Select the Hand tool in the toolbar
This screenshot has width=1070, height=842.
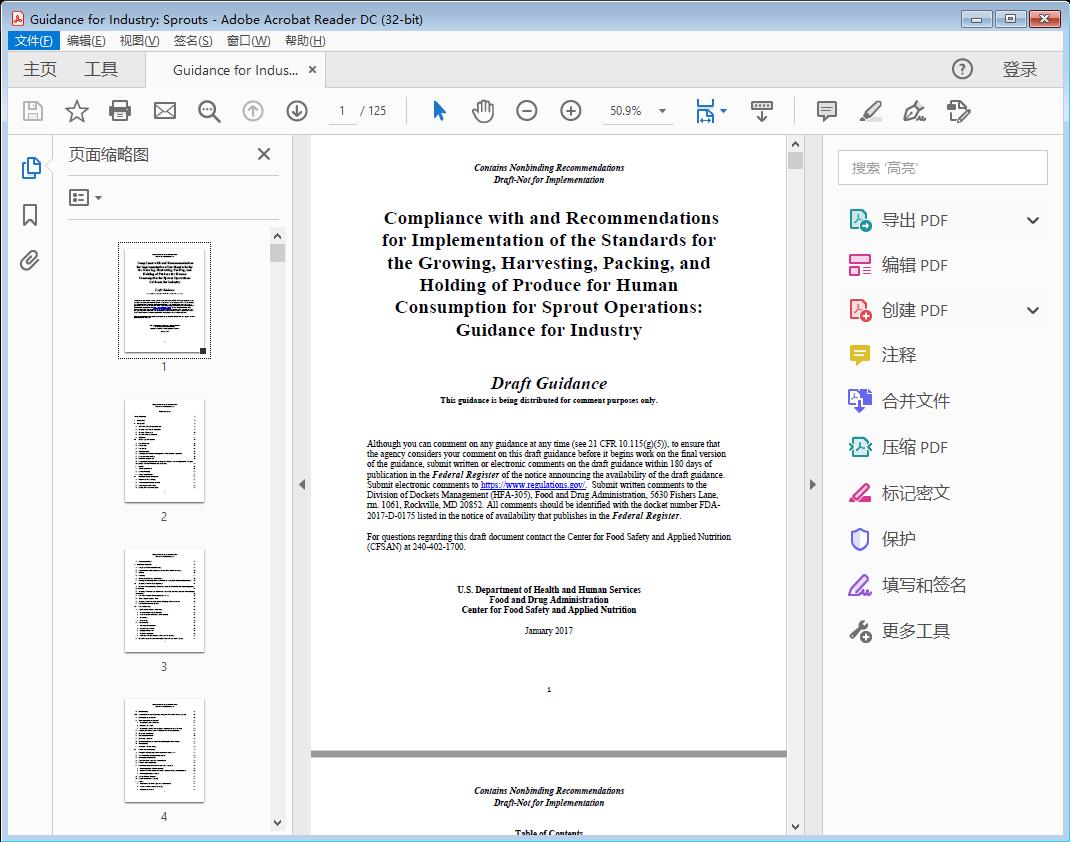[x=483, y=111]
